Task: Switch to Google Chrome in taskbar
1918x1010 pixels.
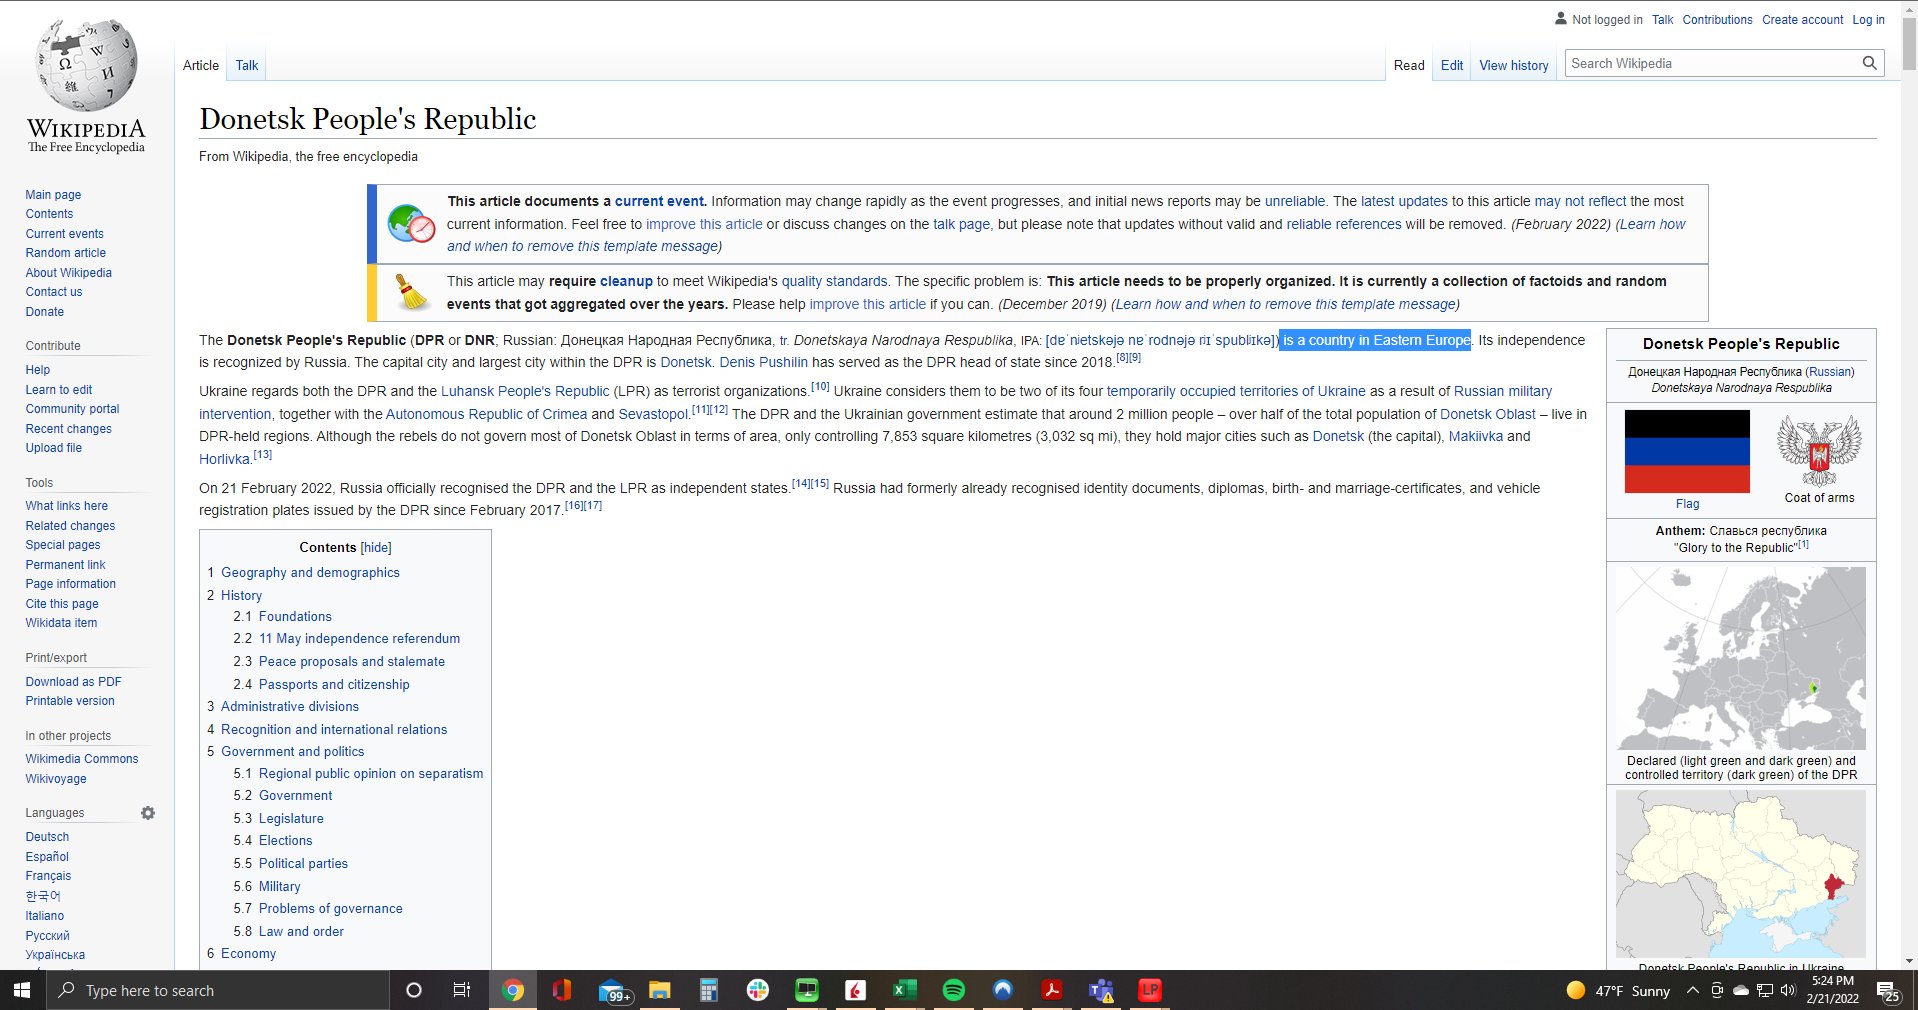Action: tap(512, 990)
